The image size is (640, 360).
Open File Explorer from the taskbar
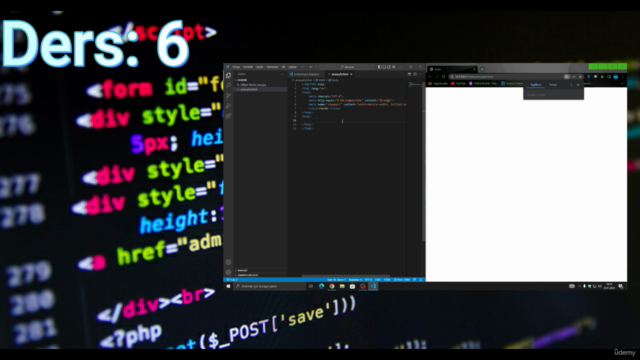point(342,286)
